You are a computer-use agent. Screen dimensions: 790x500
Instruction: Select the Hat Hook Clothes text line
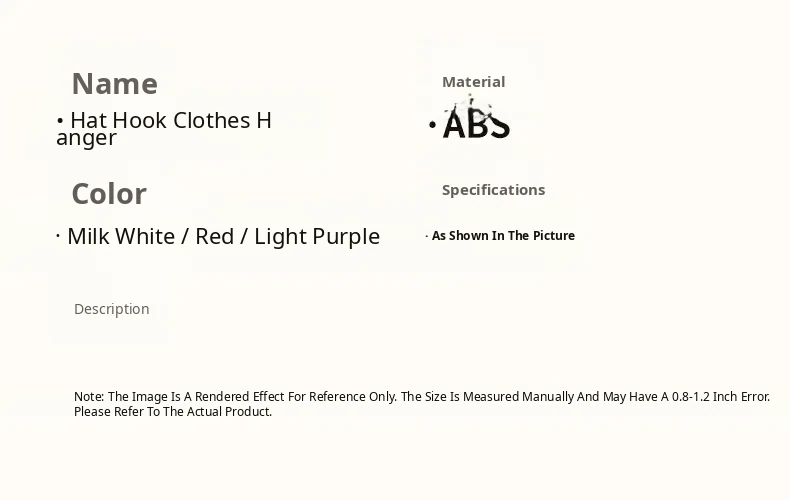[x=170, y=121]
